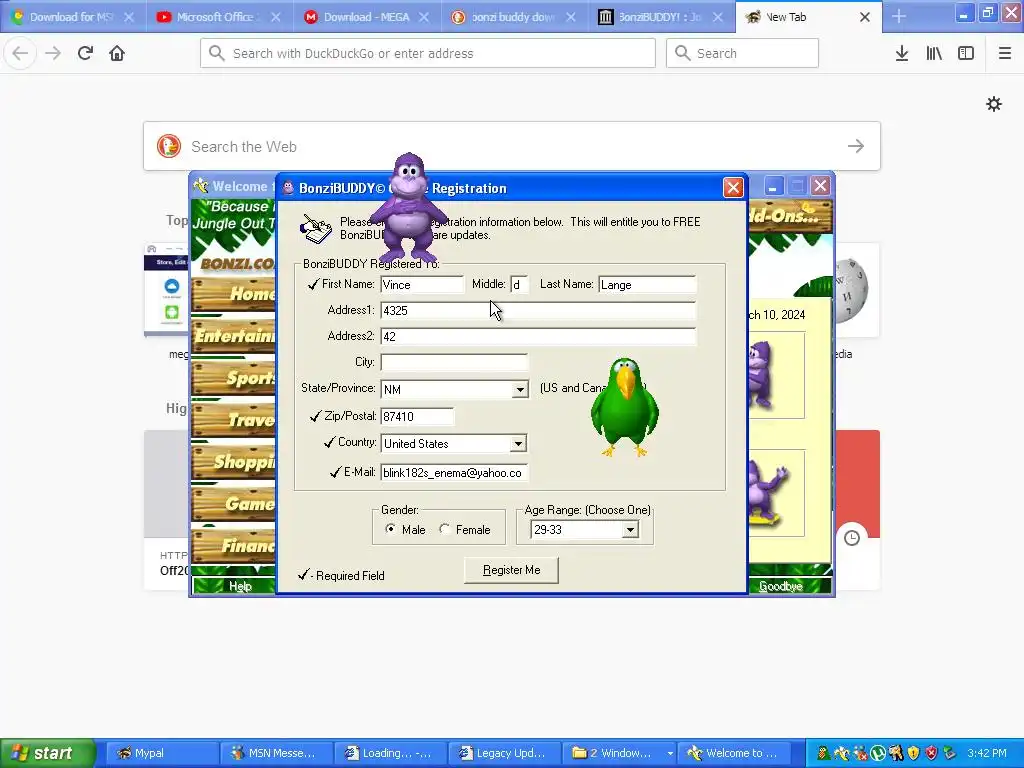The height and width of the screenshot is (768, 1024).
Task: Click the browser address bar
Action: [428, 53]
